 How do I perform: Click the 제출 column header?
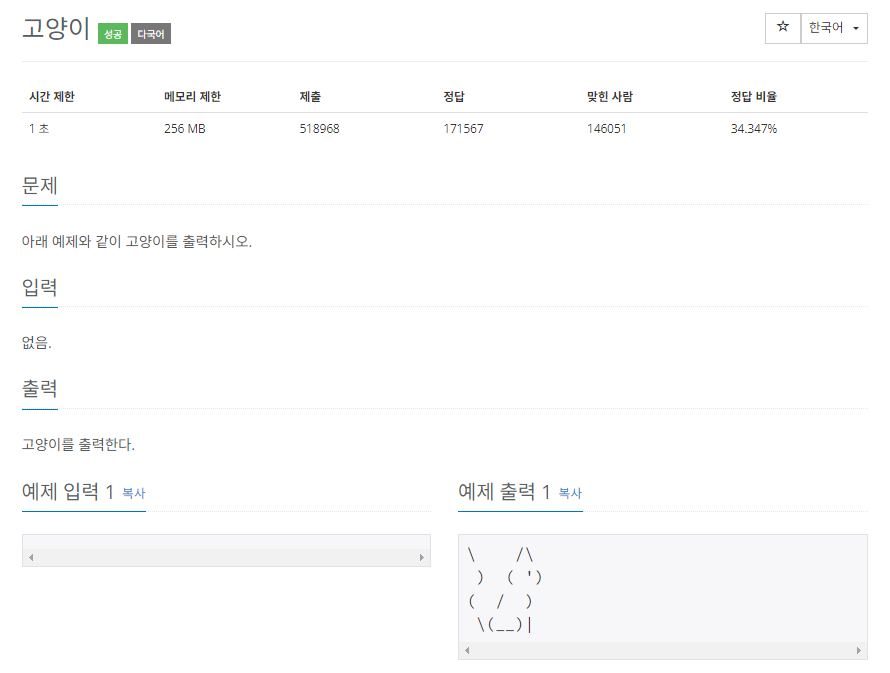310,97
